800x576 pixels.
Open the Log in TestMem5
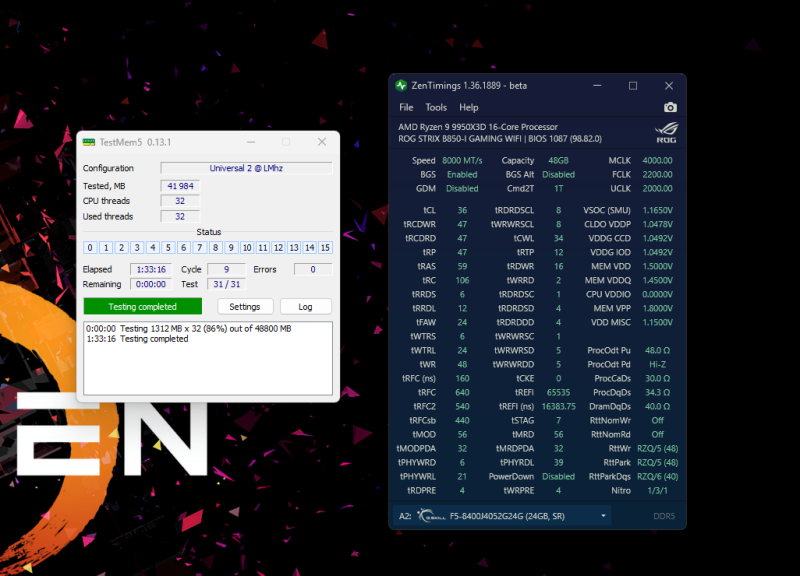click(x=306, y=307)
